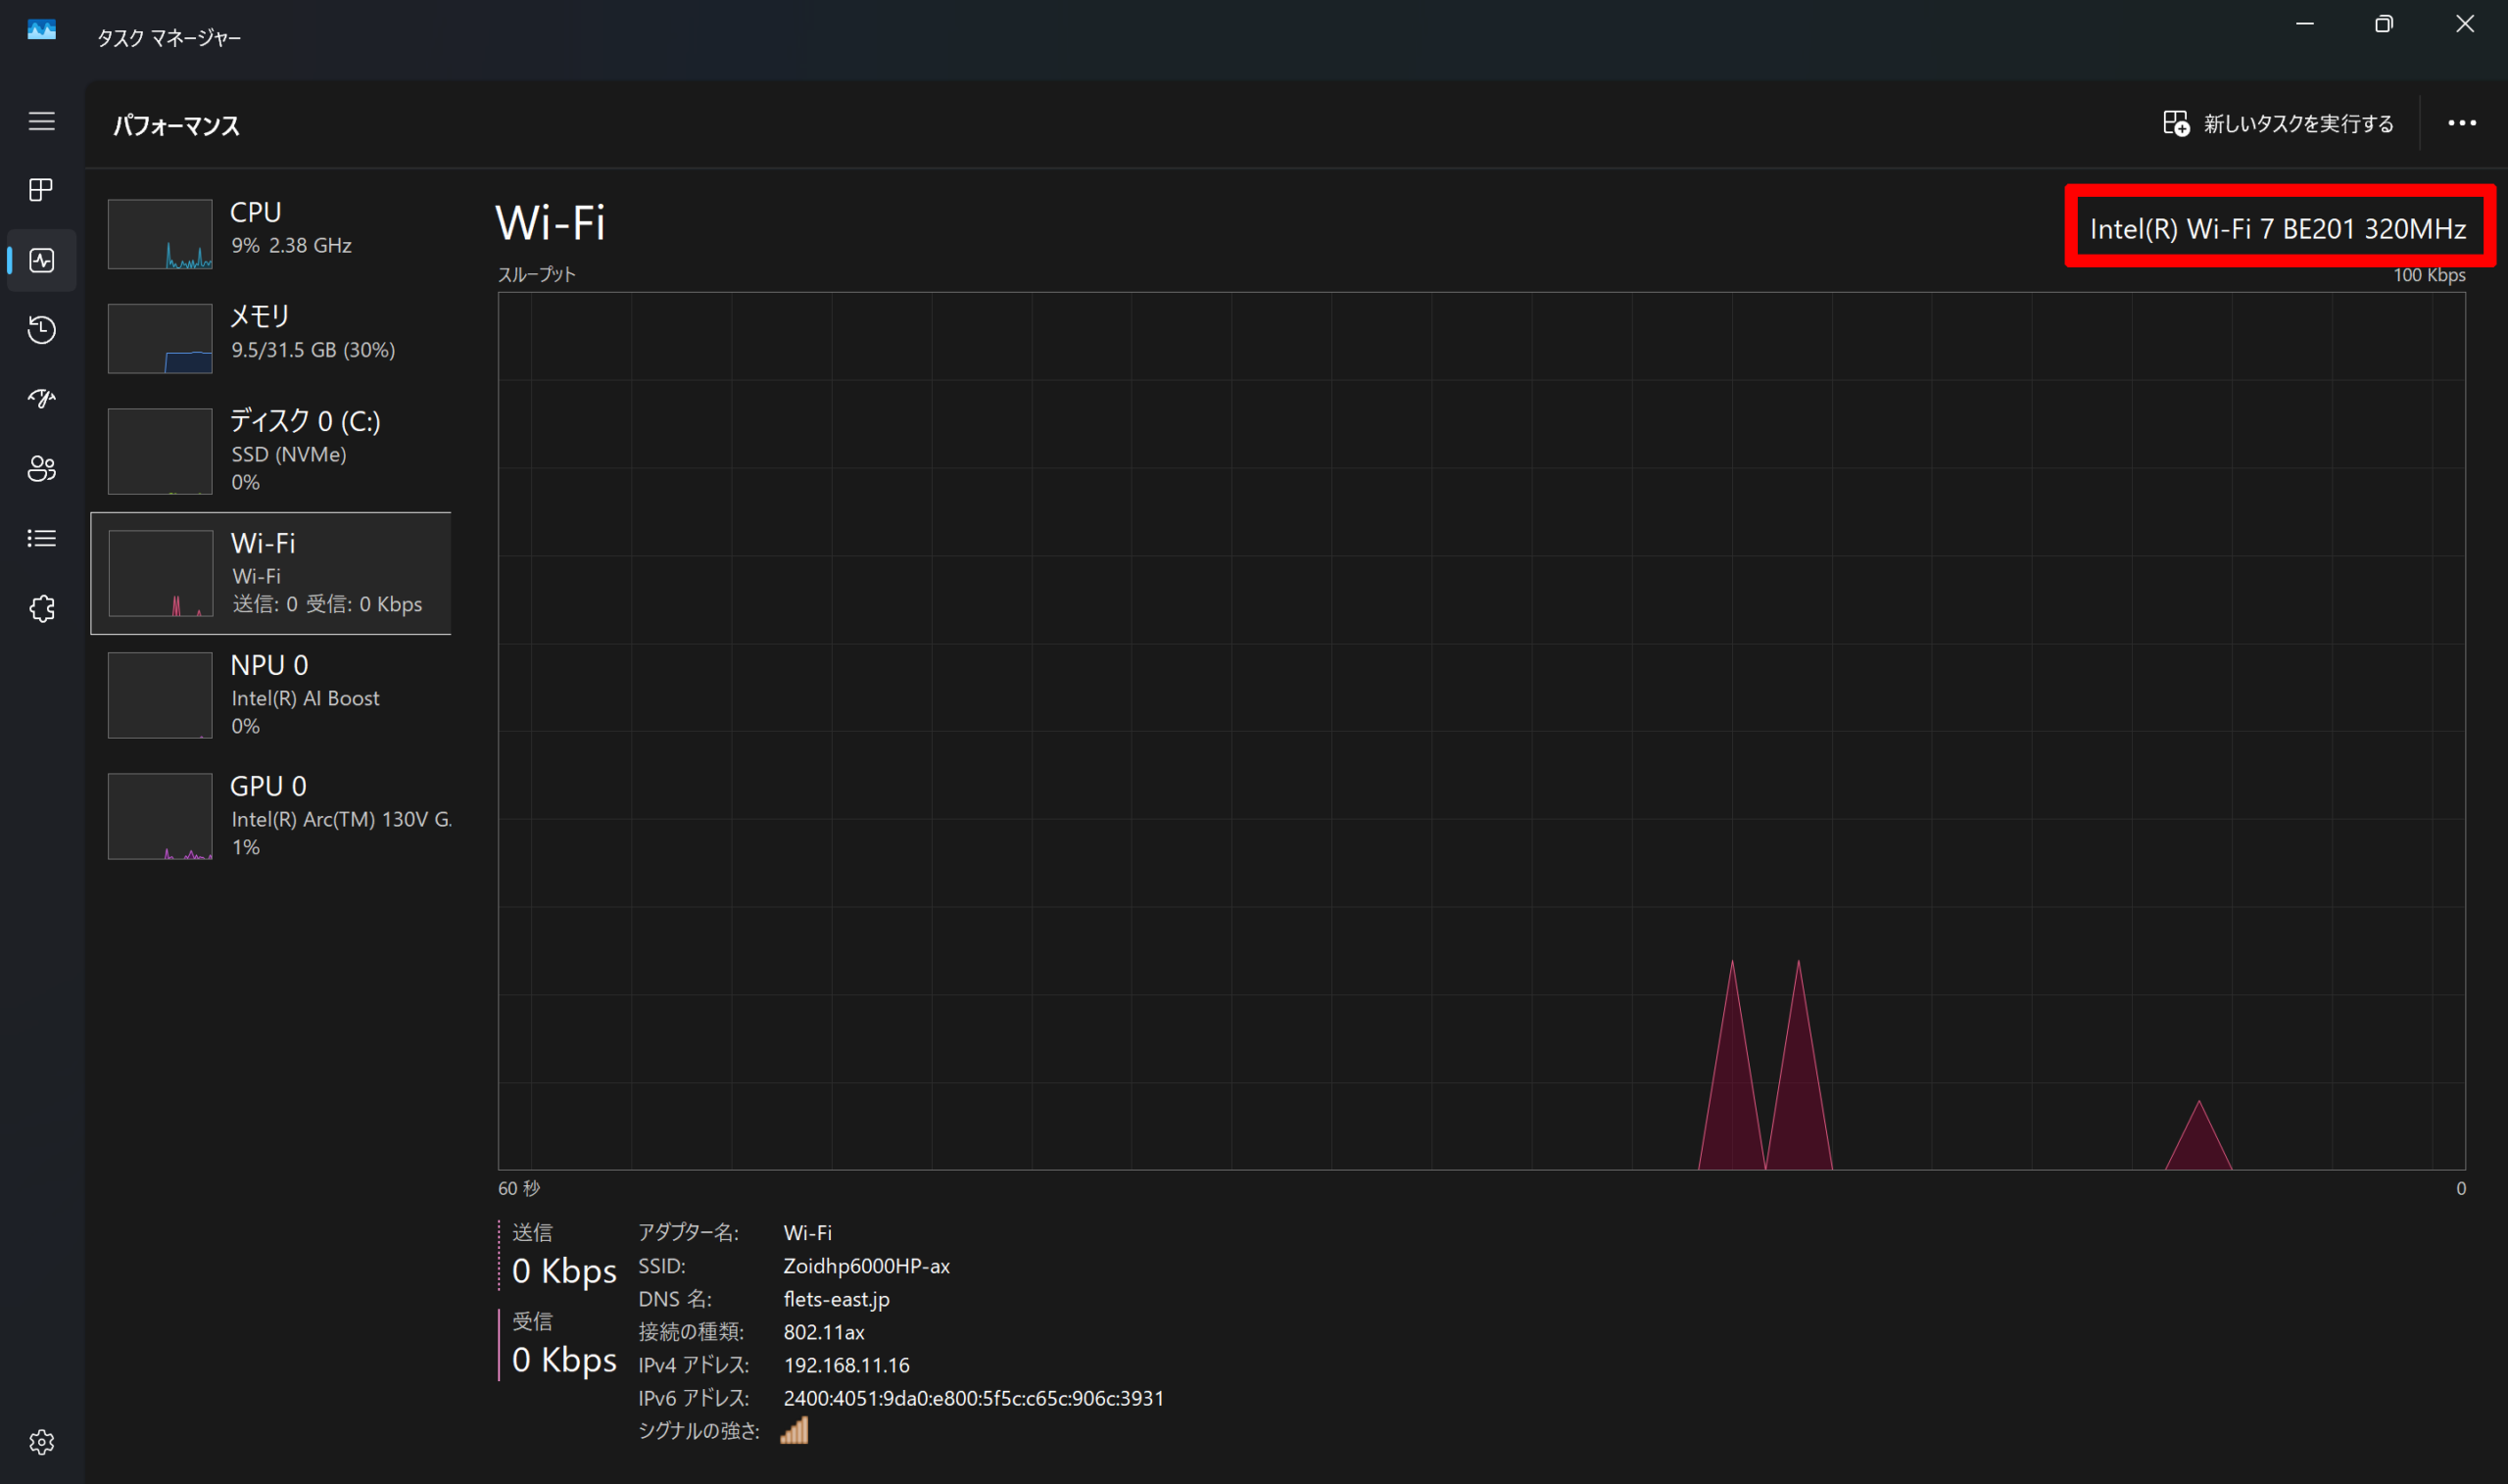Select the CPU performance item
2508x1484 pixels.
click(272, 232)
